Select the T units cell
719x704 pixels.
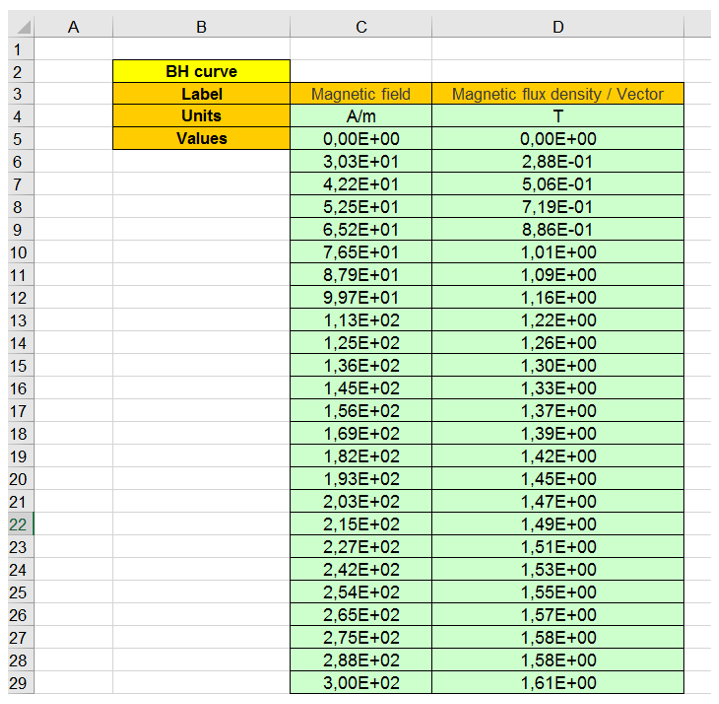click(558, 116)
